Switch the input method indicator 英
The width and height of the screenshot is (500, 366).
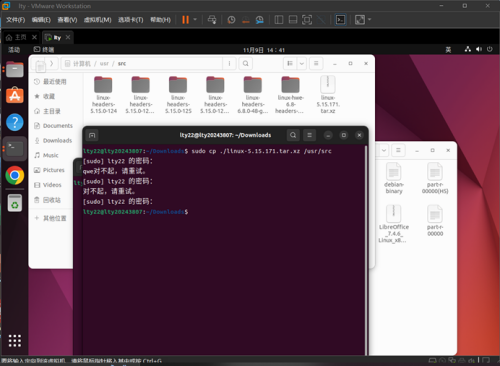(448, 50)
